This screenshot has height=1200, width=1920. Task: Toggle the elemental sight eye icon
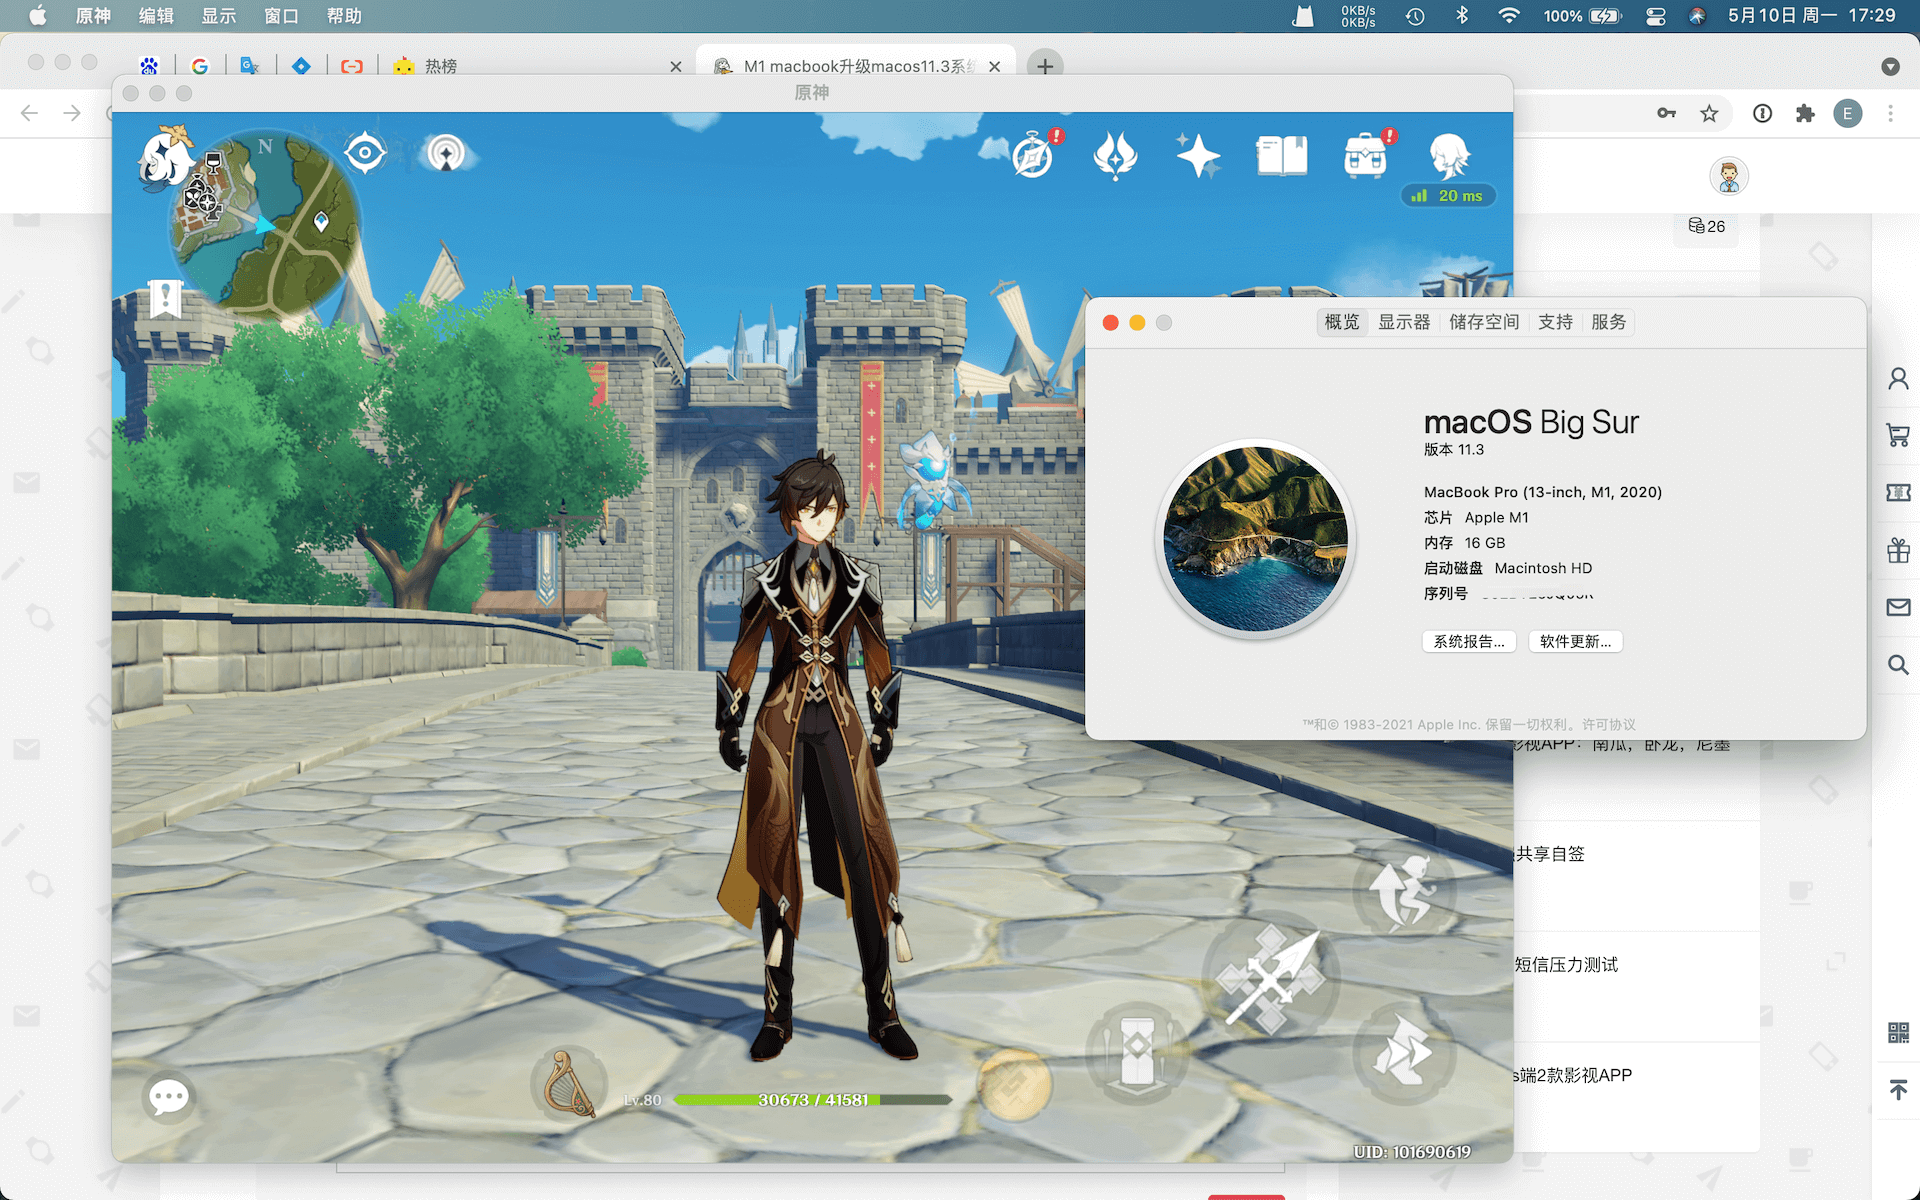[365, 153]
